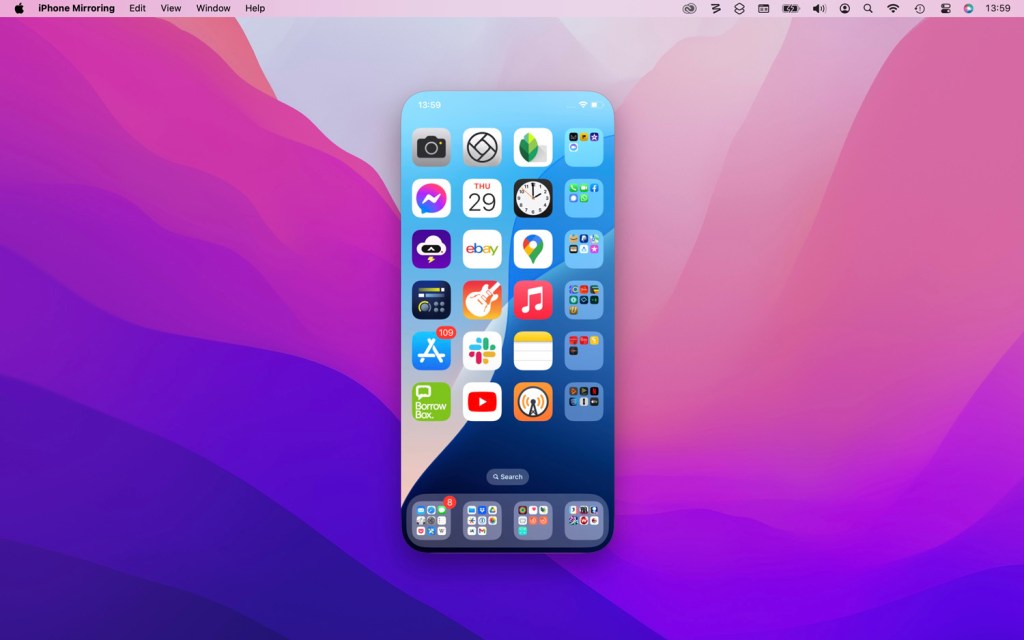Open the folder next to Overcast
The width and height of the screenshot is (1024, 640).
point(584,402)
